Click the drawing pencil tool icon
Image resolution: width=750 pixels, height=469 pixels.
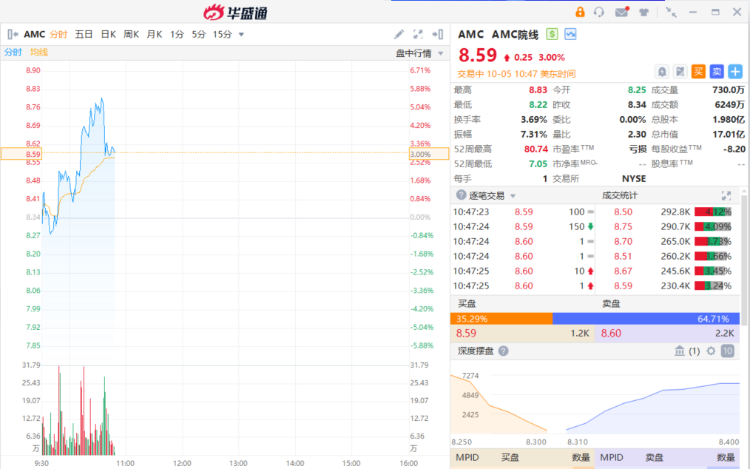tap(399, 34)
